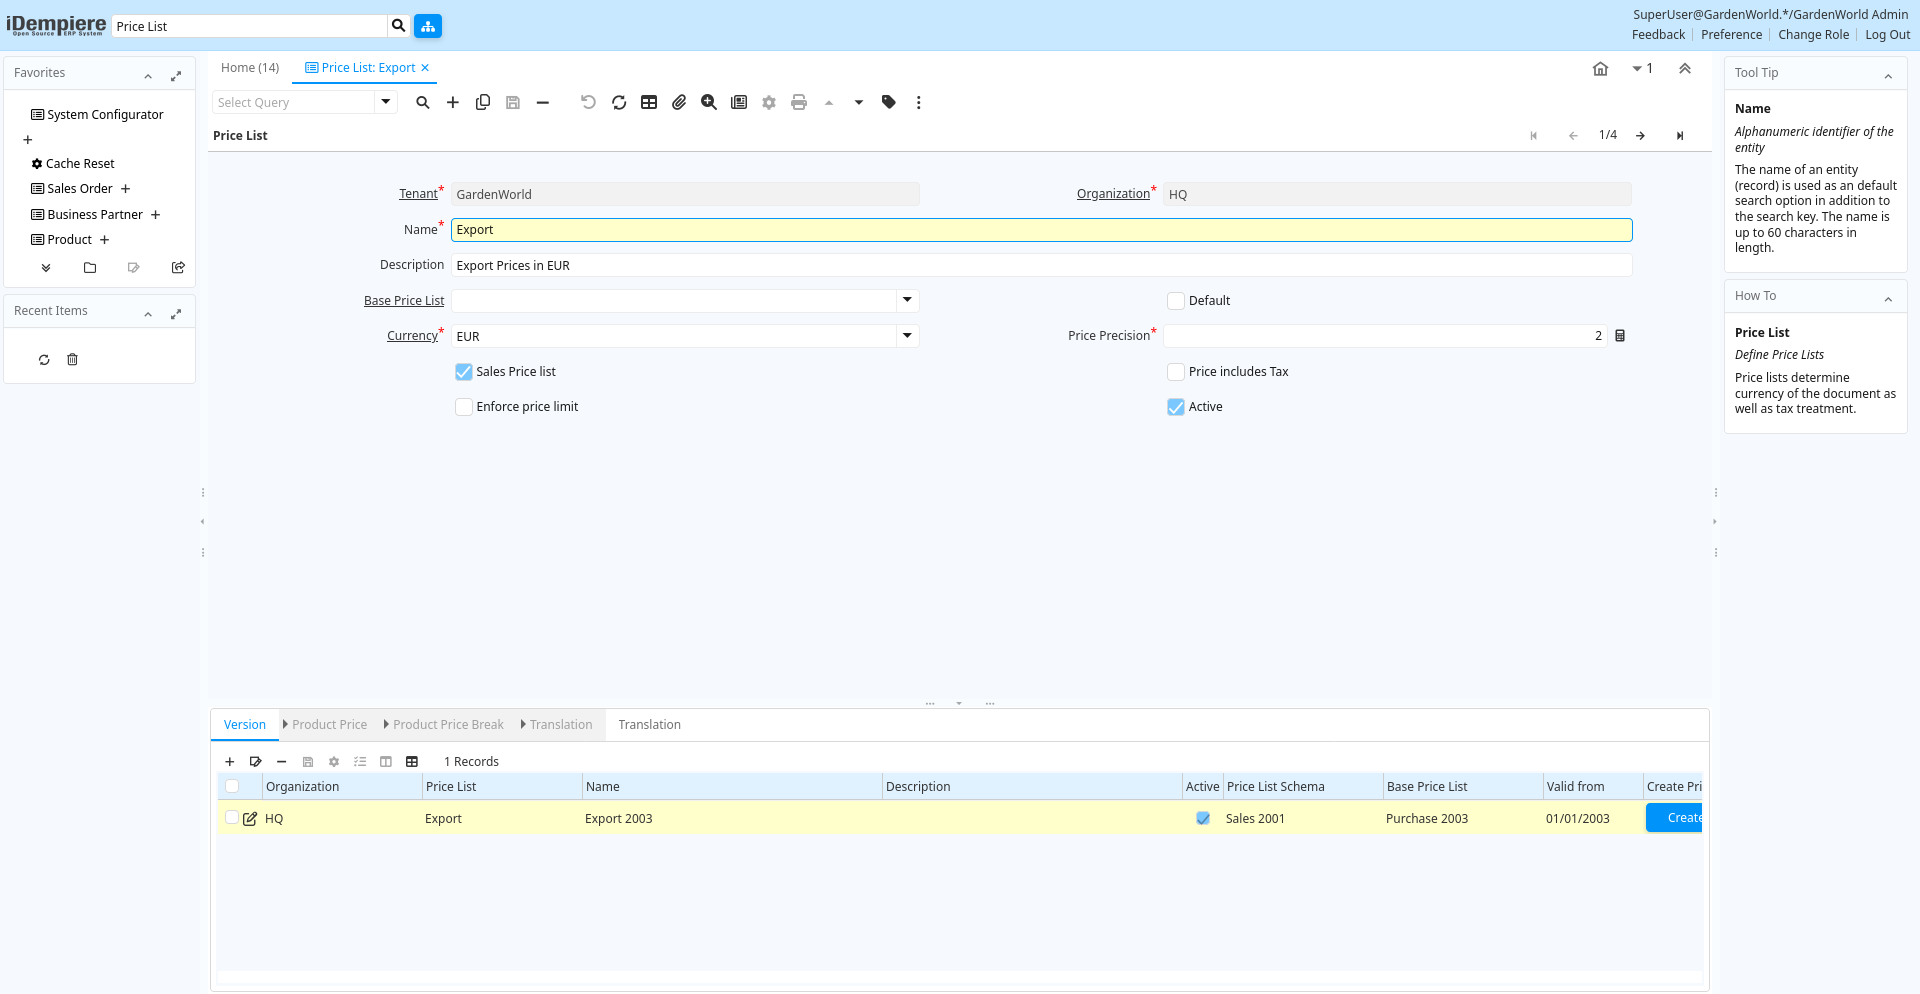Open the Currency dropdown
1920x994 pixels.
(x=907, y=336)
